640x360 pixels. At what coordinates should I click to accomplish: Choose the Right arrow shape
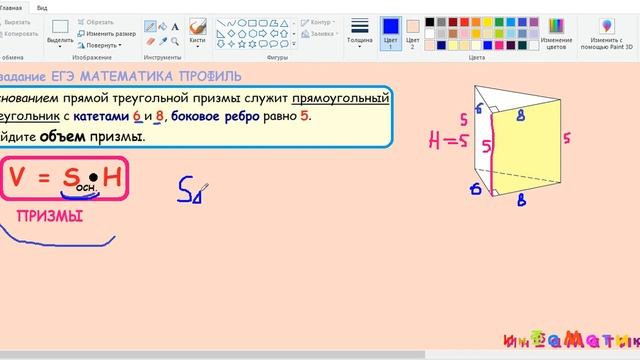263,33
